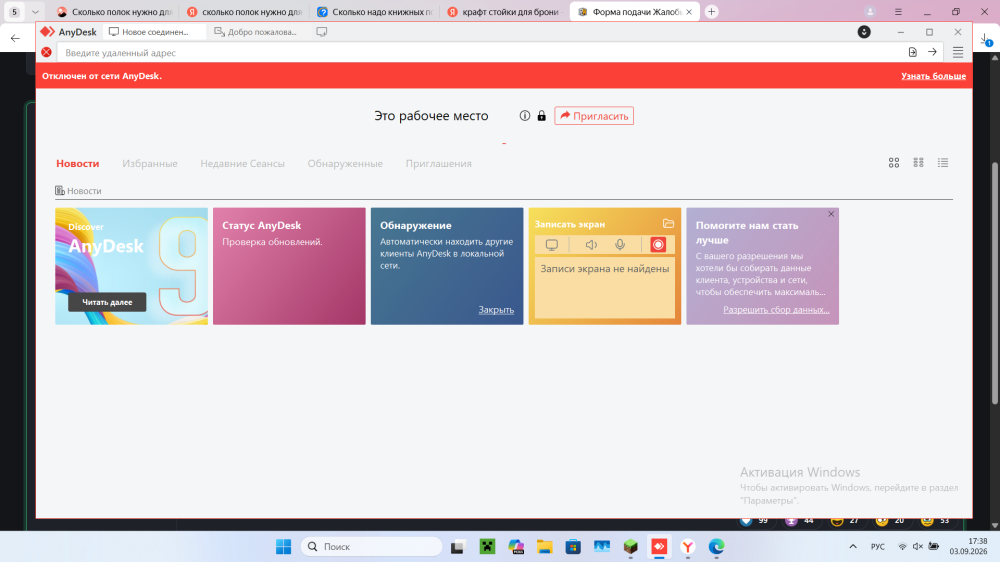Image resolution: width=1000 pixels, height=562 pixels.
Task: Open the Приглашения tab
Action: coord(439,163)
